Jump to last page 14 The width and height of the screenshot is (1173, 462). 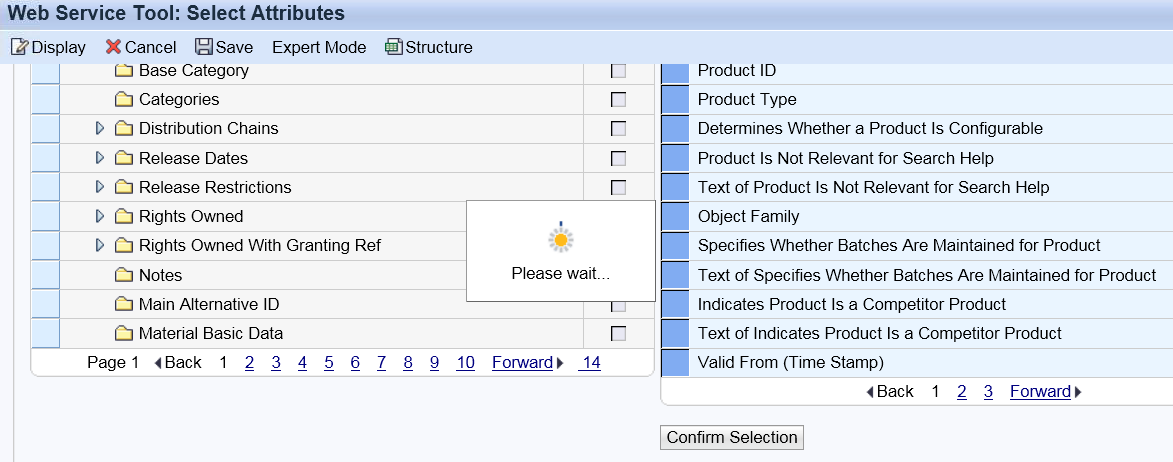point(591,363)
